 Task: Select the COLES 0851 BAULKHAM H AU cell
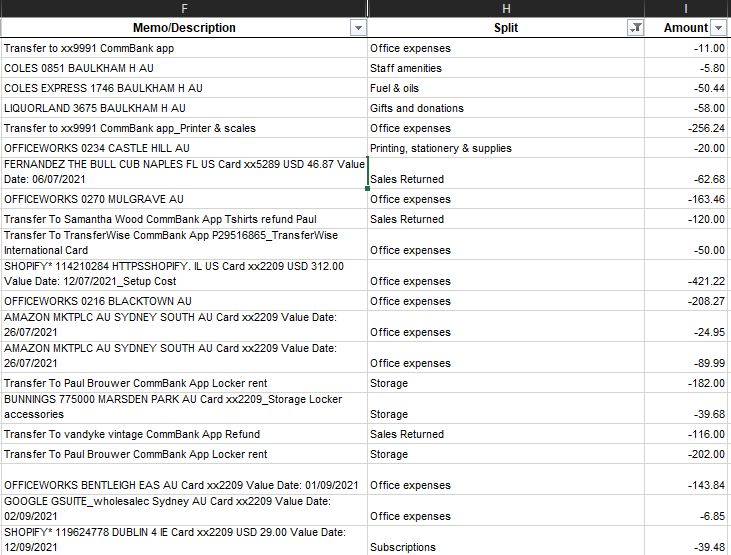click(184, 68)
